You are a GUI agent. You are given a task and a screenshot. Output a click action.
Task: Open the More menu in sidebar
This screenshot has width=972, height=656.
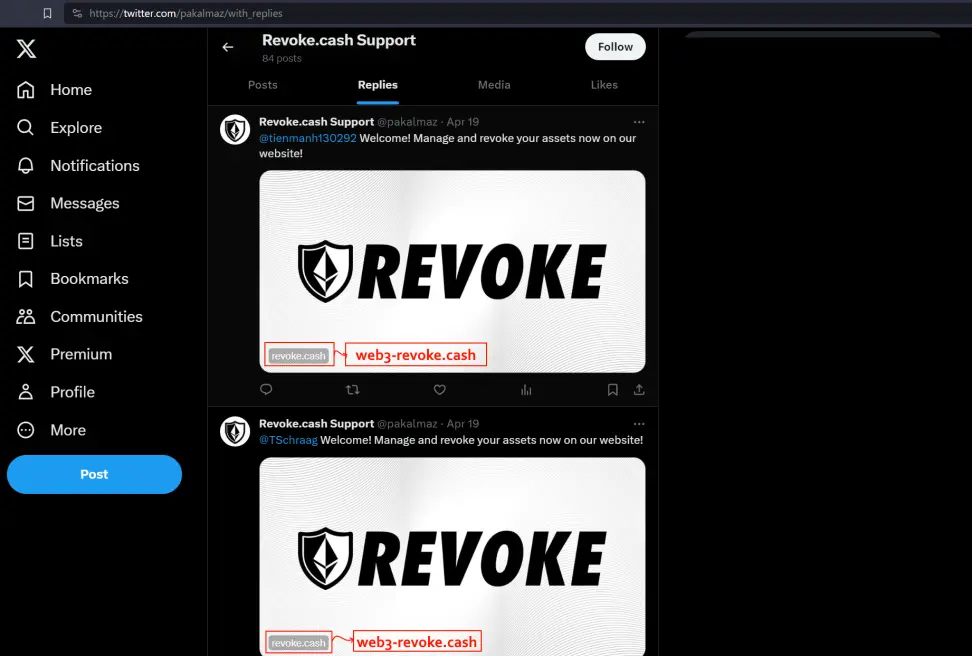(x=51, y=430)
